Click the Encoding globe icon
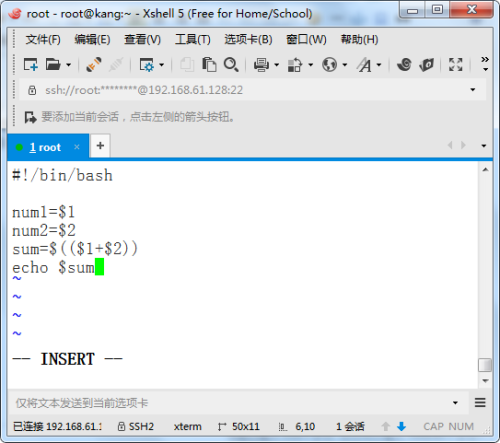 329,65
